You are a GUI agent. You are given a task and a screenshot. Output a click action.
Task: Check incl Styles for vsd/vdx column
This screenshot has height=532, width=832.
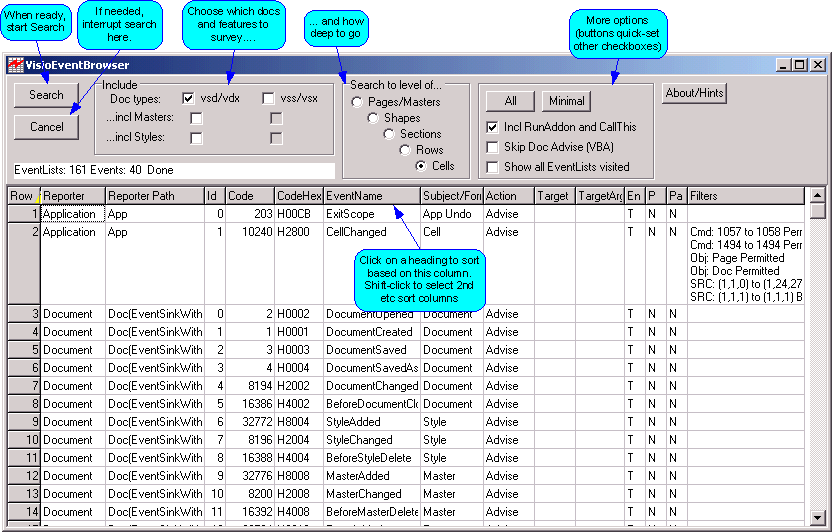[x=196, y=138]
